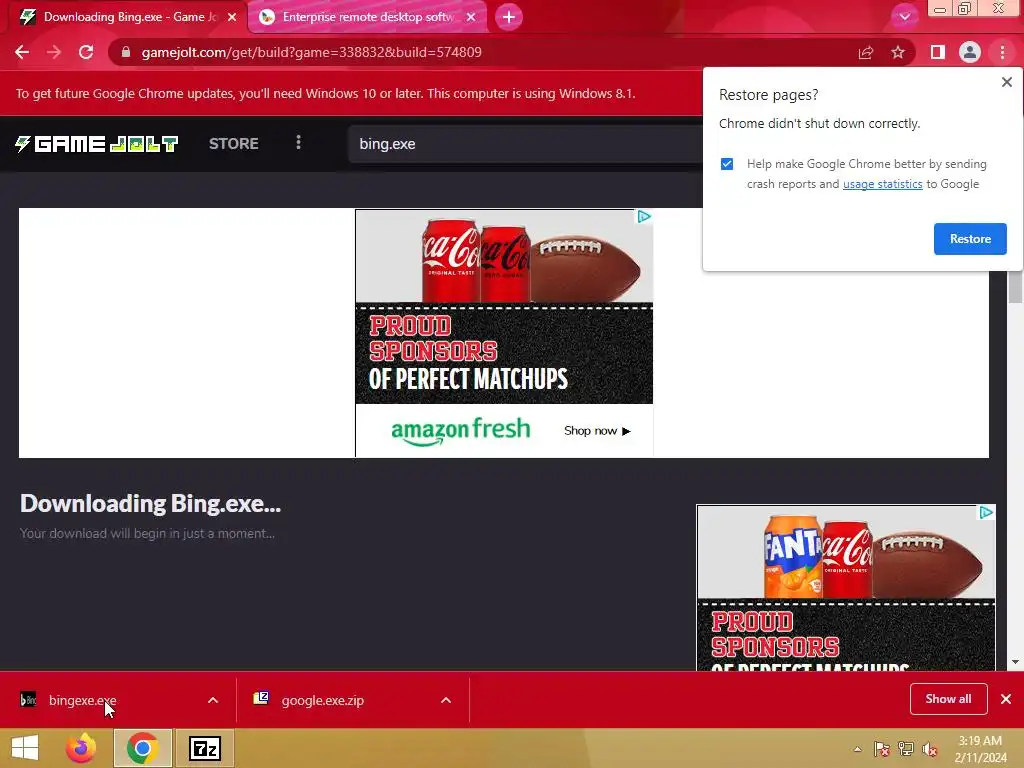
Task: Click 'Your download will begin' text
Action: point(147,534)
